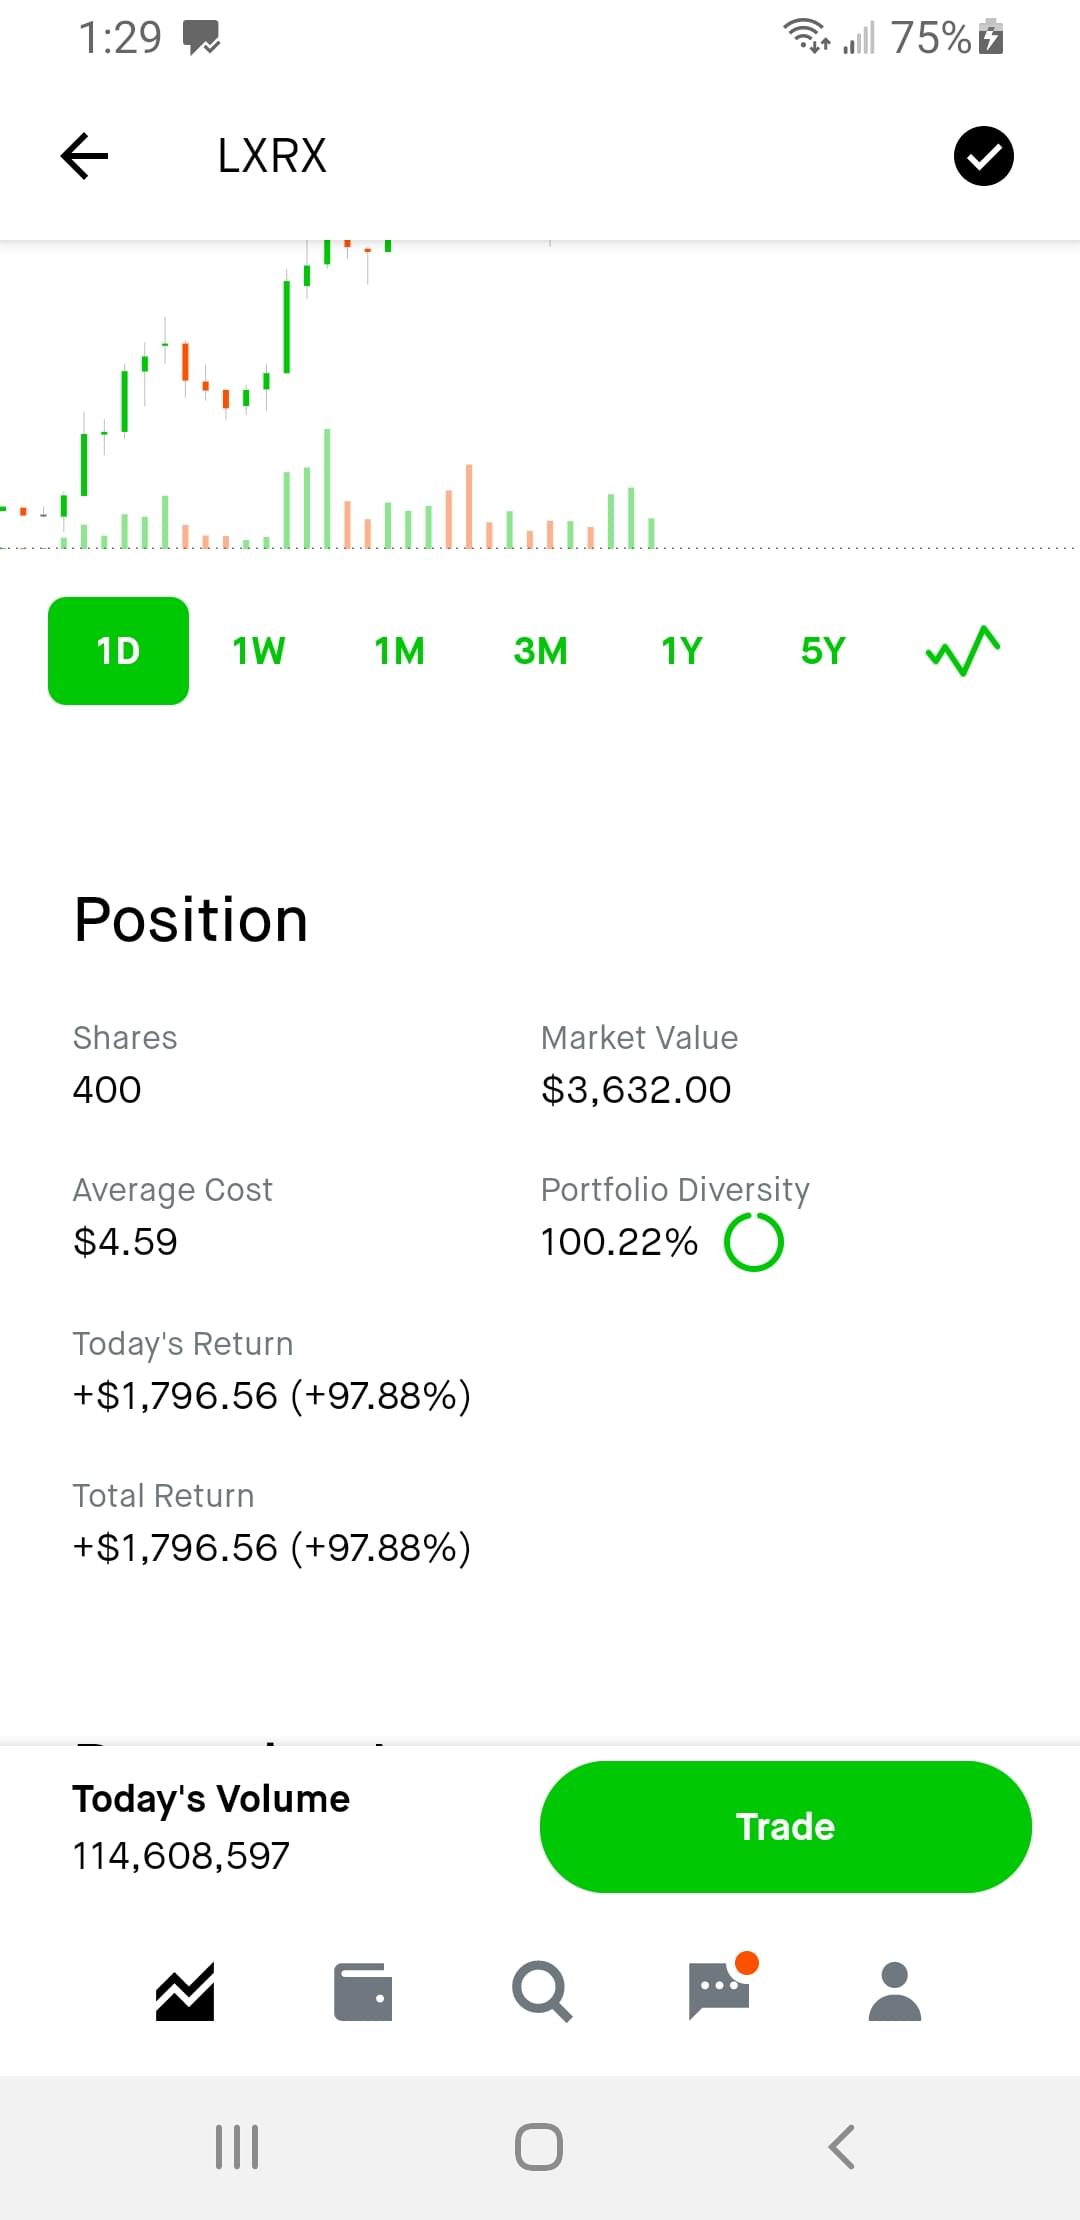Image resolution: width=1080 pixels, height=2220 pixels.
Task: Switch chart to 1W range
Action: 259,651
